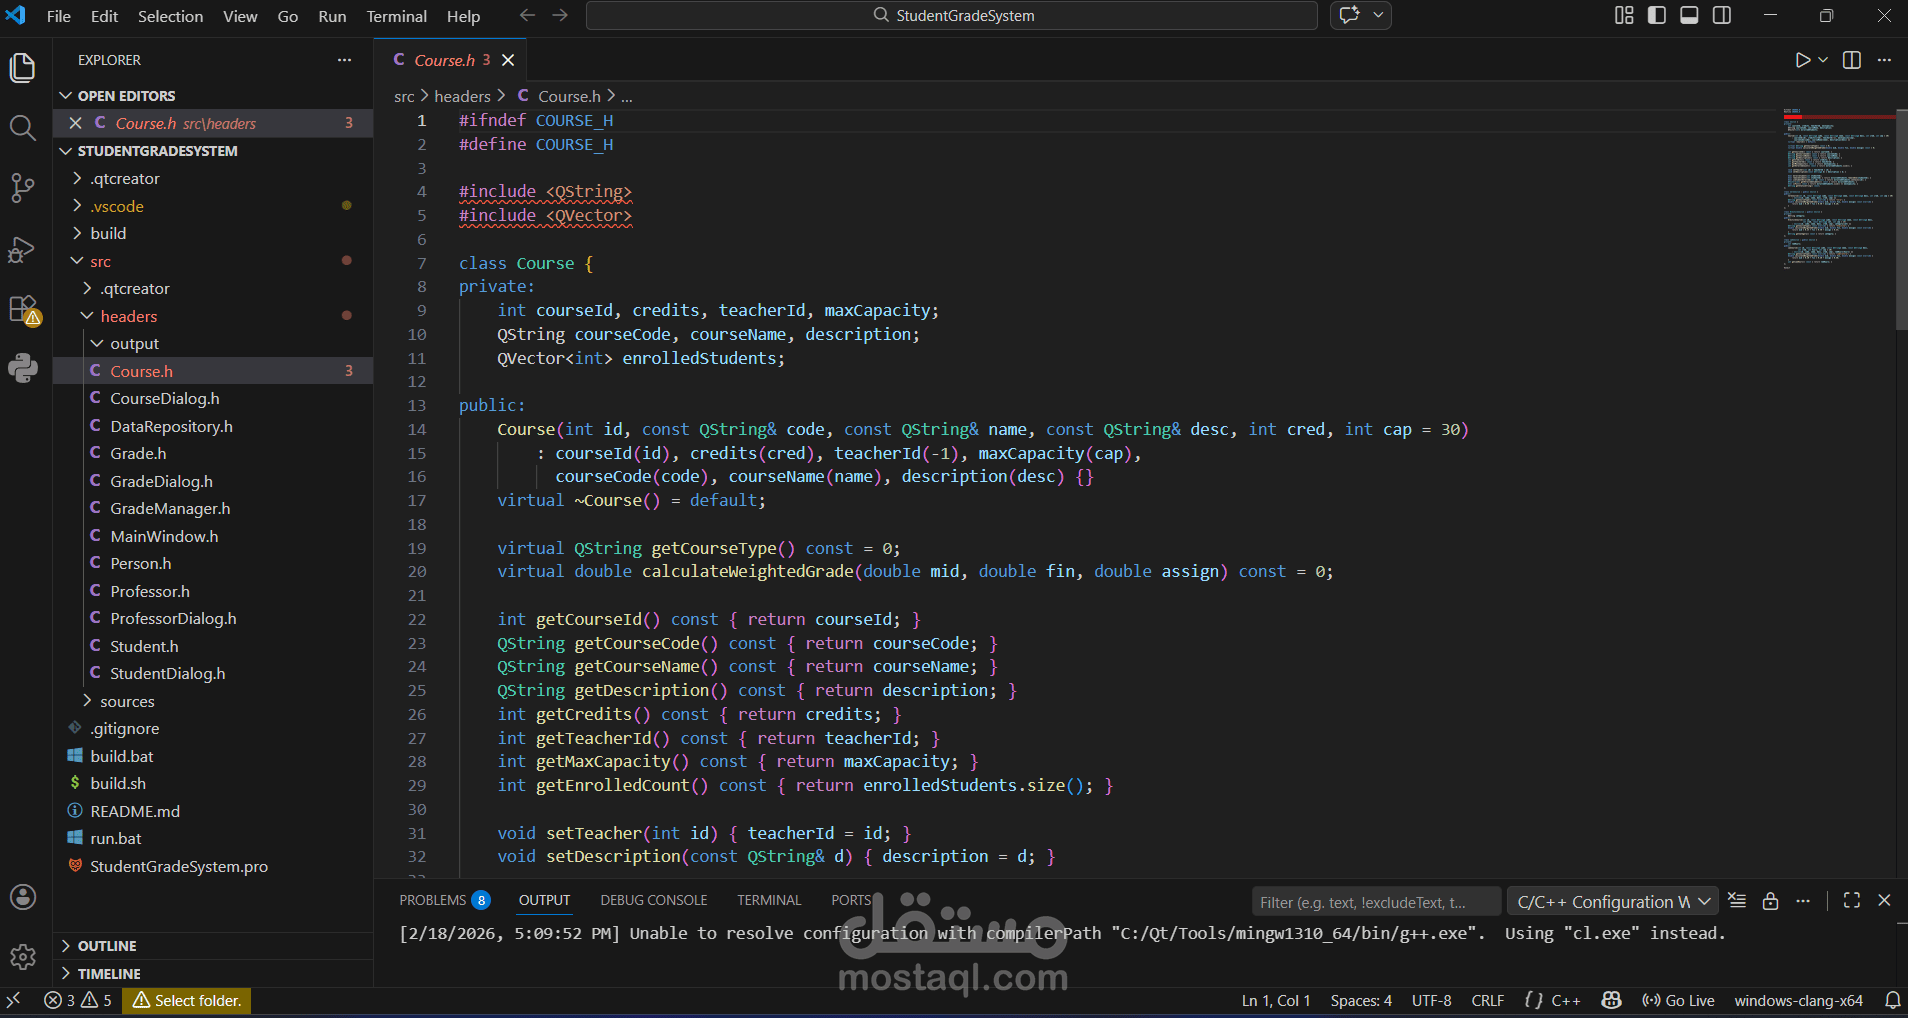Open Explorer Views and More Actions

(x=344, y=60)
